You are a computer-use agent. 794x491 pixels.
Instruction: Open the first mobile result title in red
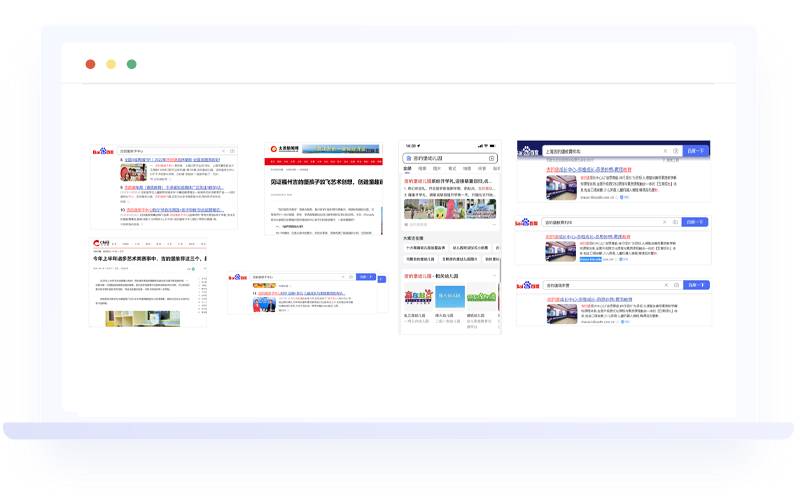coord(447,181)
